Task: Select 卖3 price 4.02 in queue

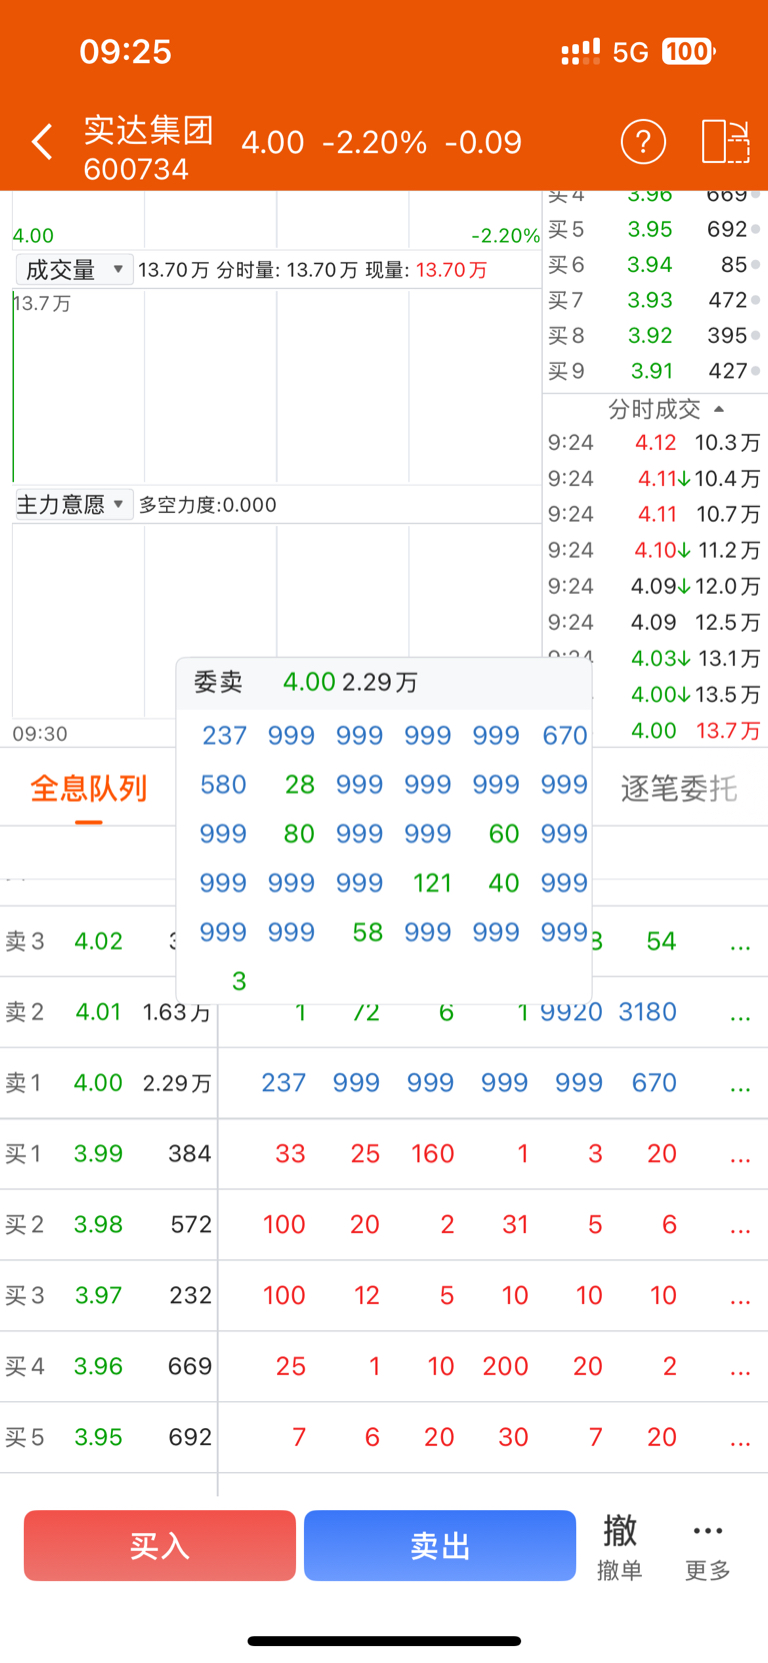Action: click(98, 940)
